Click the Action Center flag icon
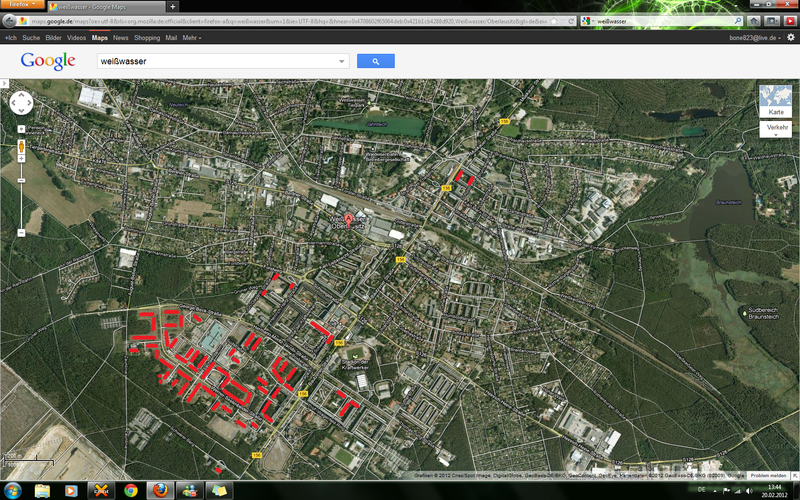800x500 pixels. click(727, 490)
